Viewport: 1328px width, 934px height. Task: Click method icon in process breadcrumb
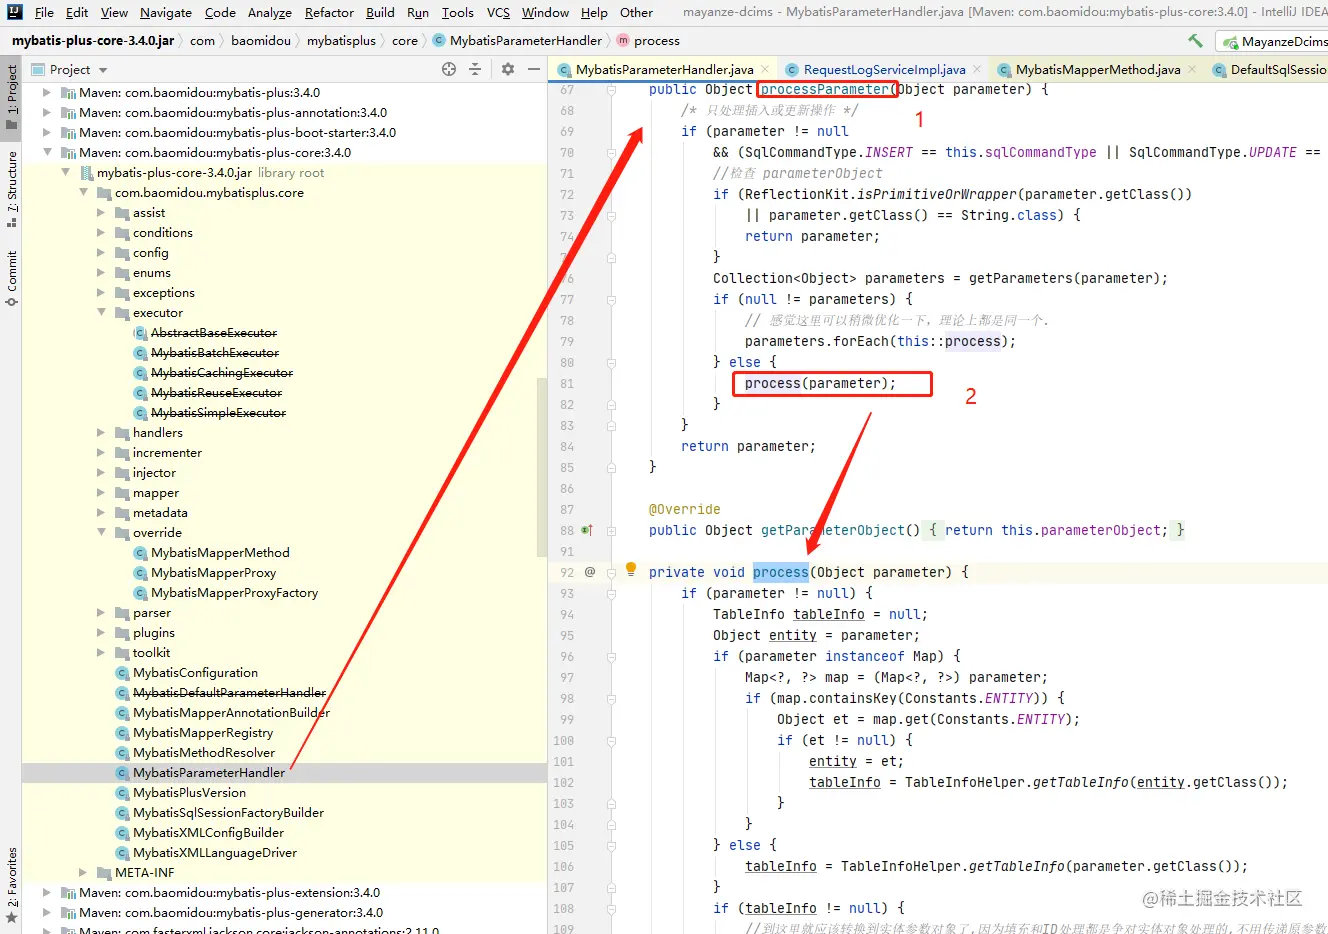coord(624,41)
